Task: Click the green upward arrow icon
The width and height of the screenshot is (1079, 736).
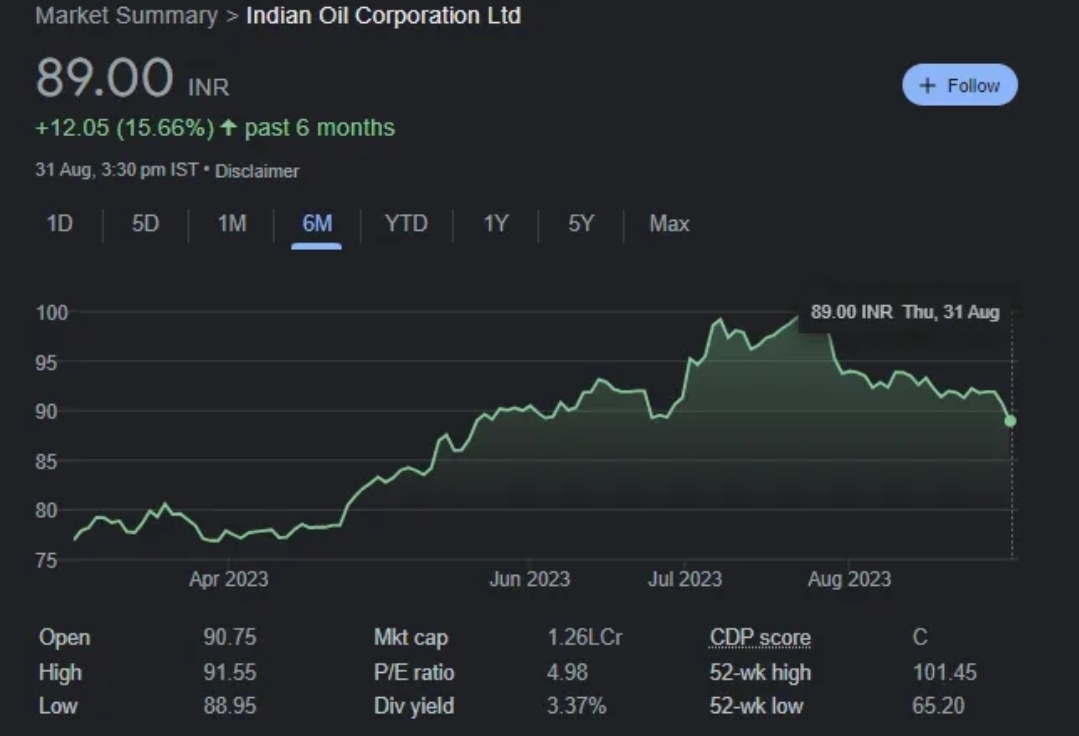Action: [x=229, y=128]
